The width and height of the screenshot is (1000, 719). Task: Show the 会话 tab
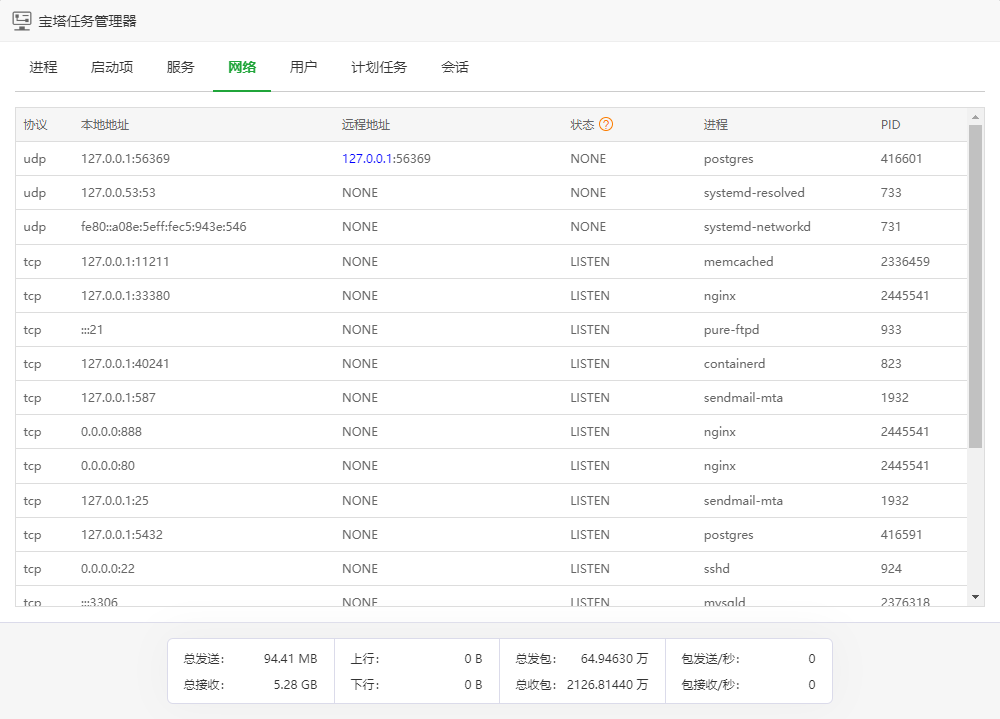[x=455, y=67]
